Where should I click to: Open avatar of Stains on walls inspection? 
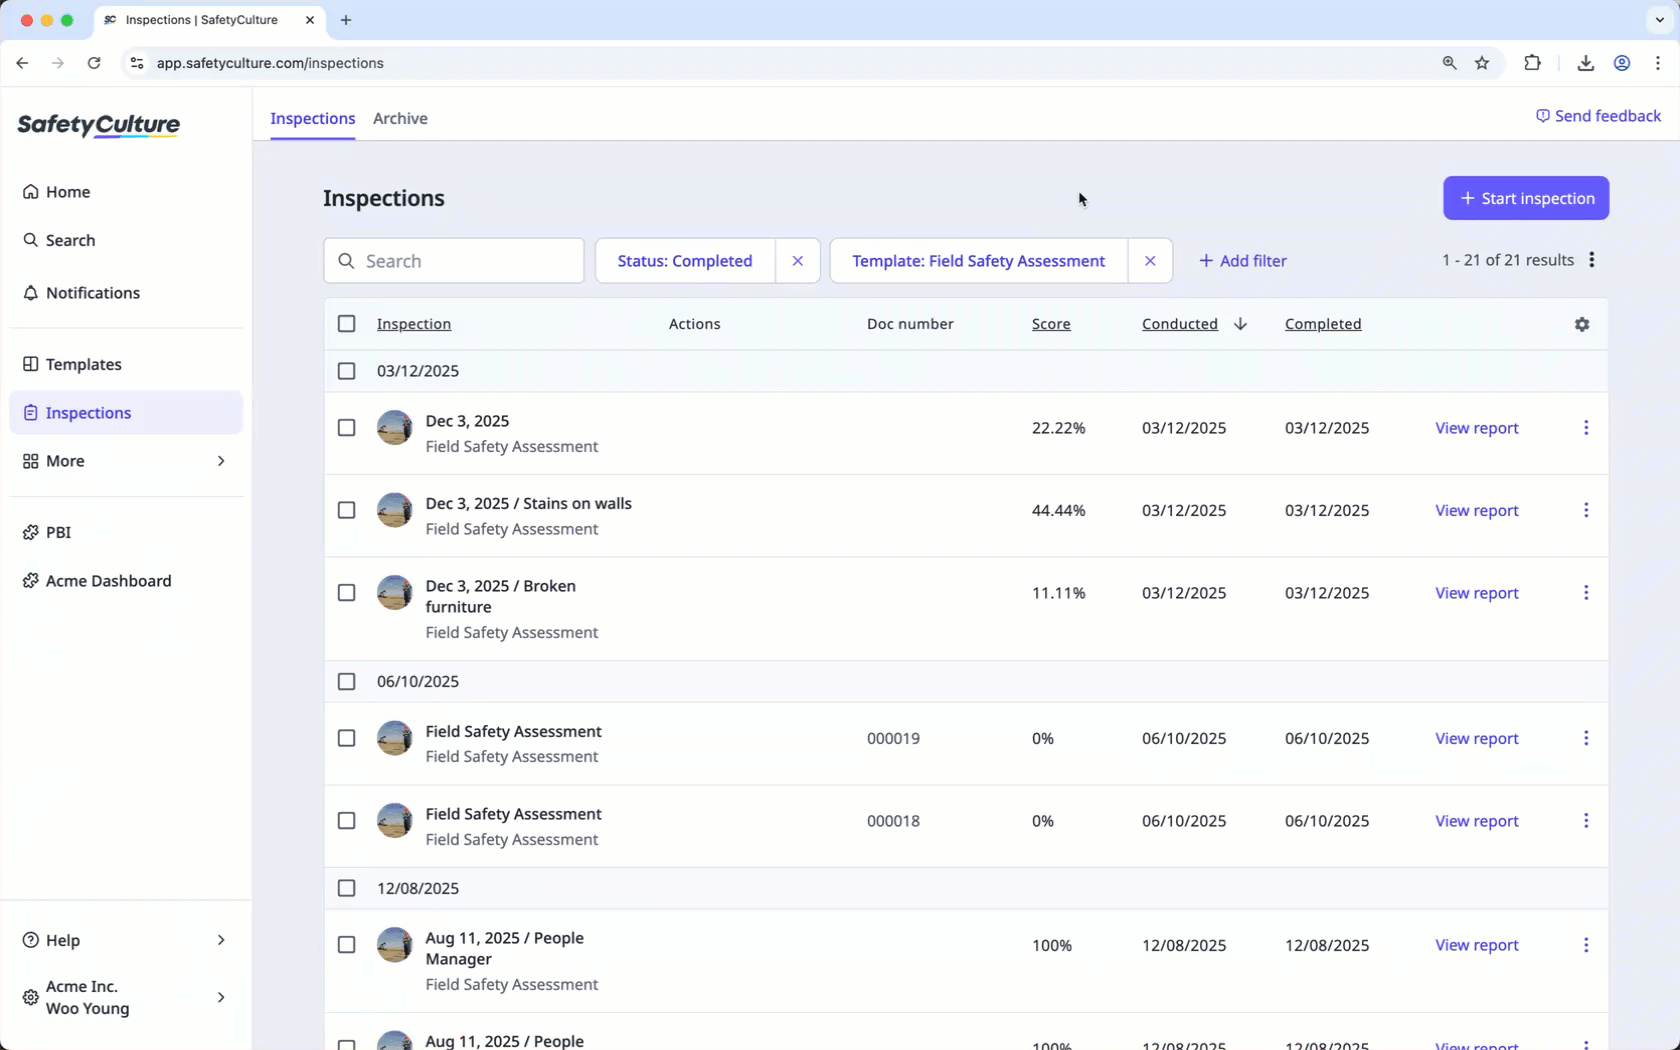[x=394, y=510]
